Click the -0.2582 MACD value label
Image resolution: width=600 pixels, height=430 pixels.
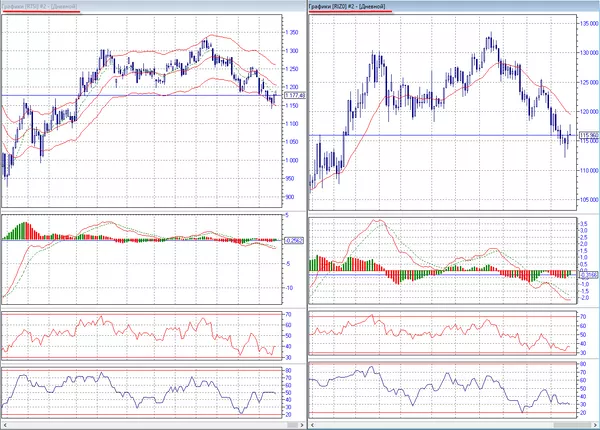click(294, 240)
